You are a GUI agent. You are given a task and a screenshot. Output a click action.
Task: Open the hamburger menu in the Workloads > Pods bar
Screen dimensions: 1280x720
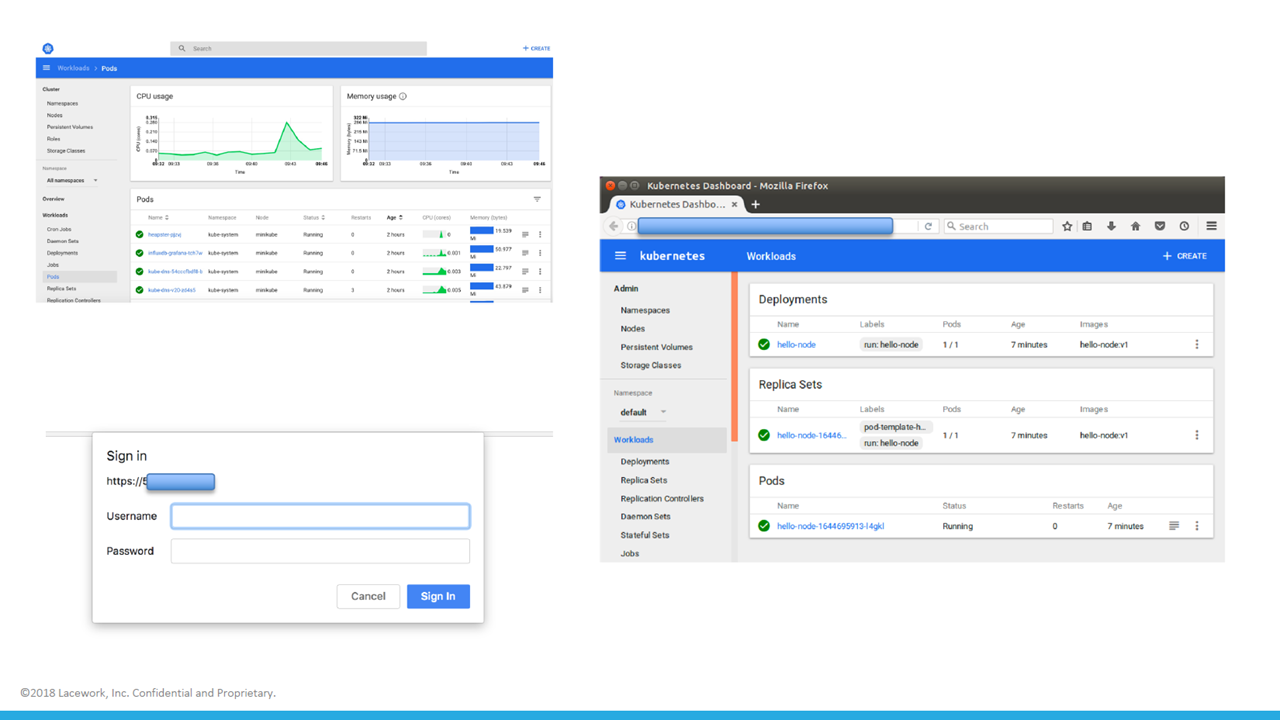[46, 68]
